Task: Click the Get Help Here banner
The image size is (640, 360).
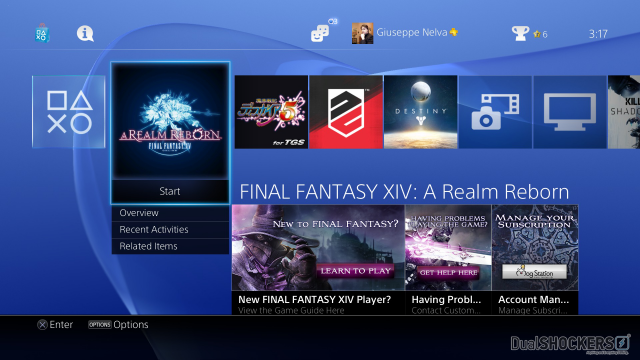Action: coord(448,260)
